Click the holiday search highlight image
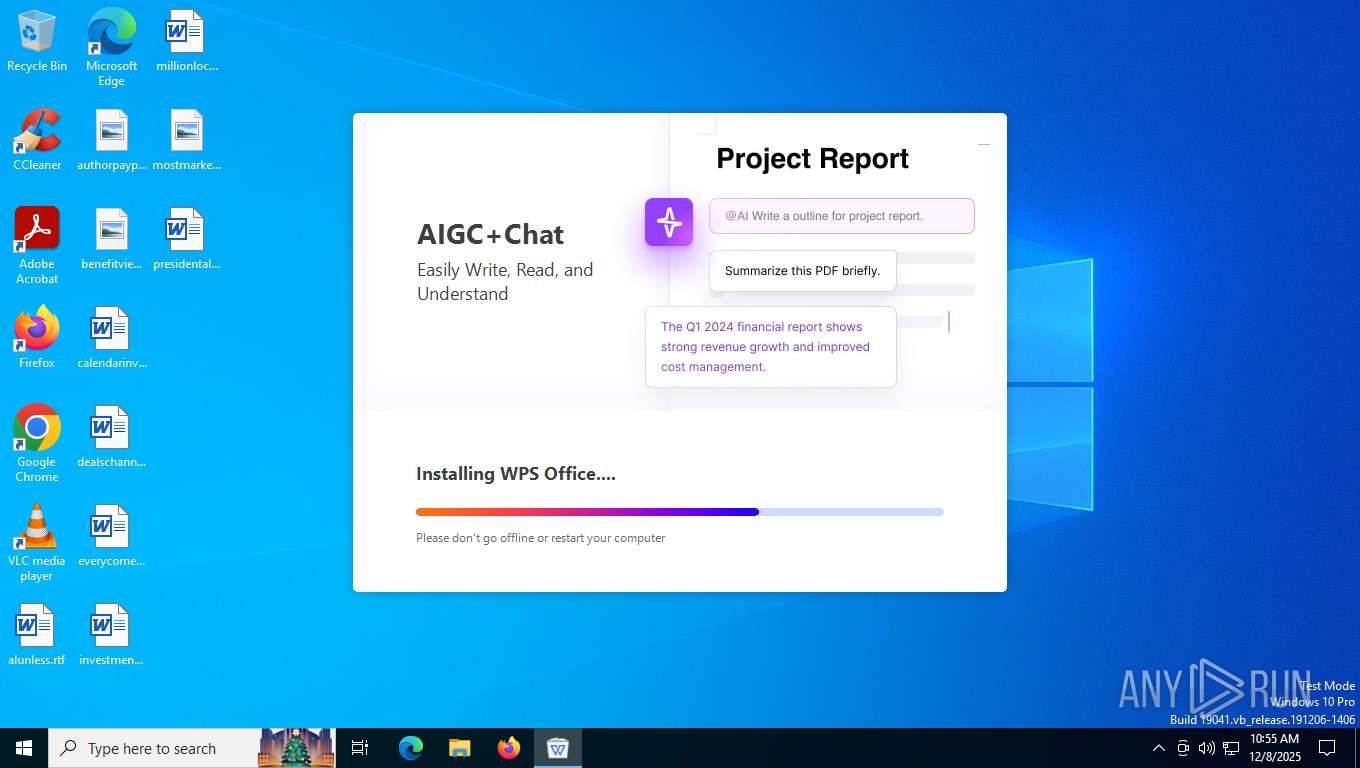This screenshot has height=768, width=1360. (x=296, y=748)
